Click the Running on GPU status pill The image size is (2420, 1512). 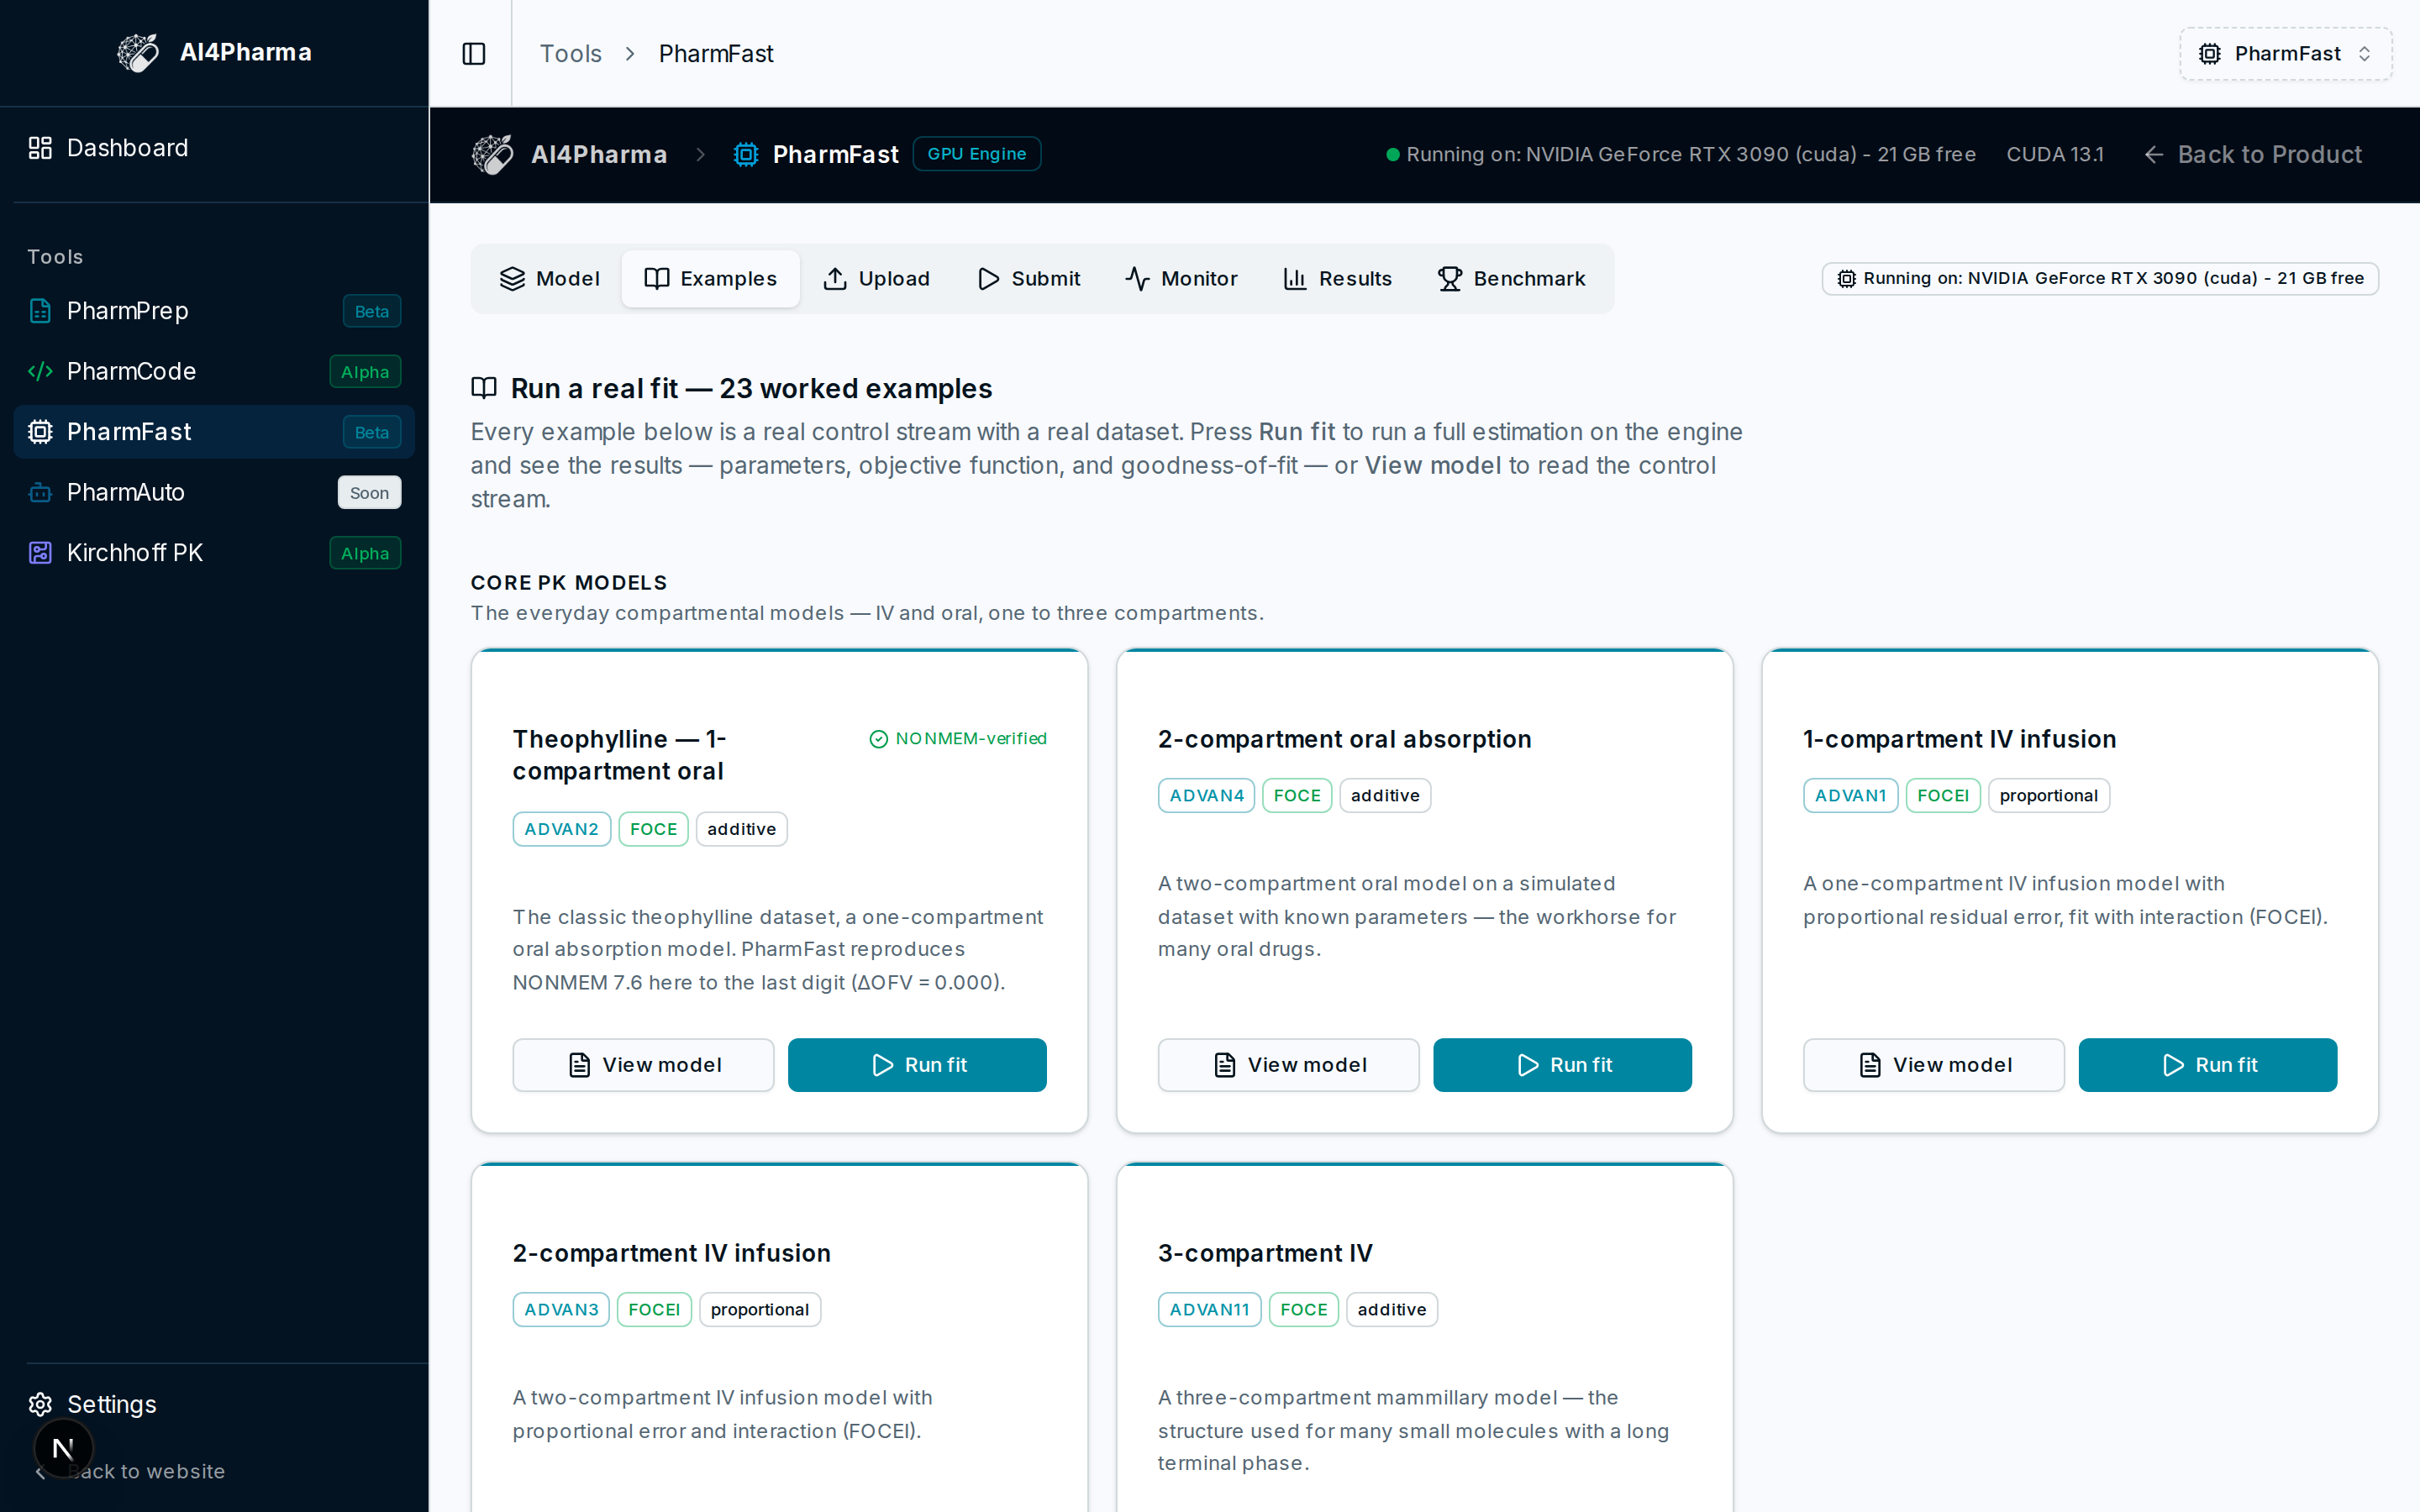[2100, 279]
